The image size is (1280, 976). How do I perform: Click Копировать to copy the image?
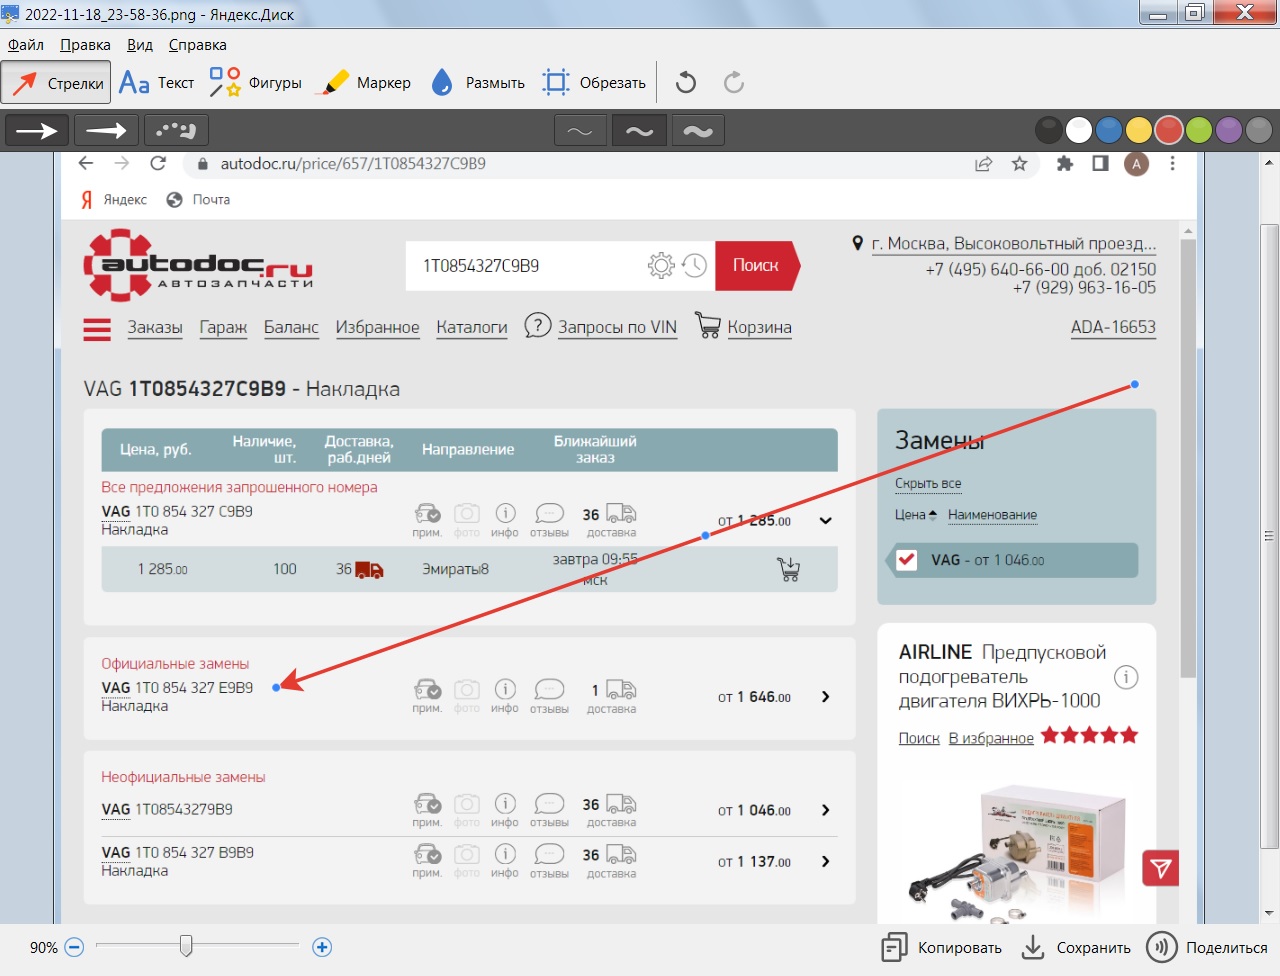coord(941,948)
